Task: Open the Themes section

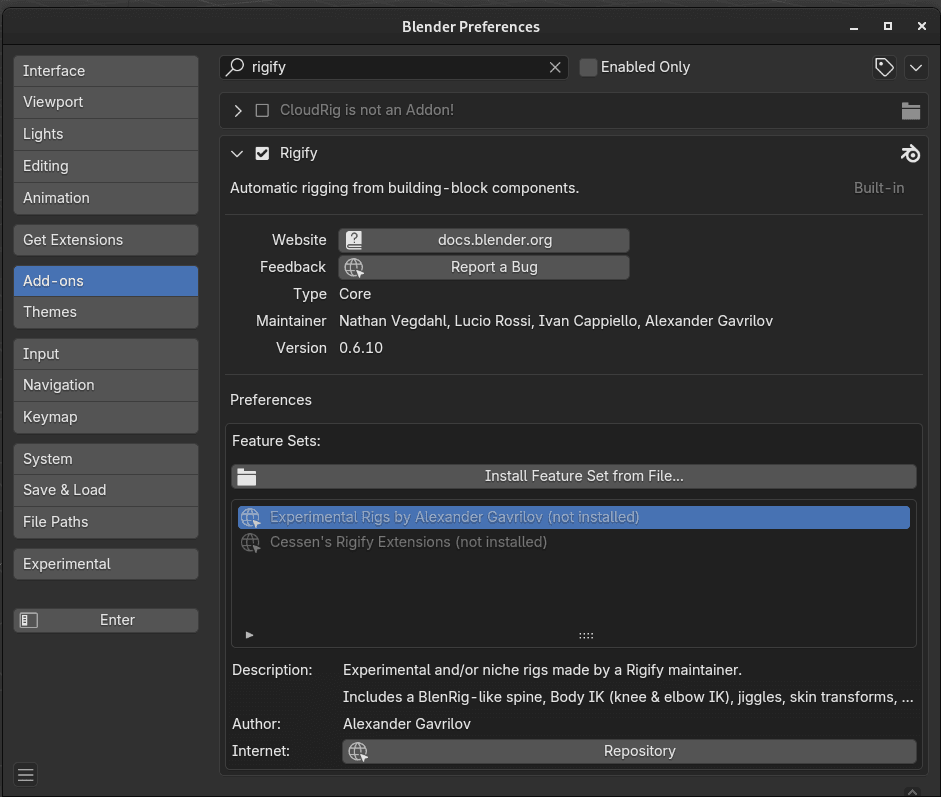Action: [106, 312]
